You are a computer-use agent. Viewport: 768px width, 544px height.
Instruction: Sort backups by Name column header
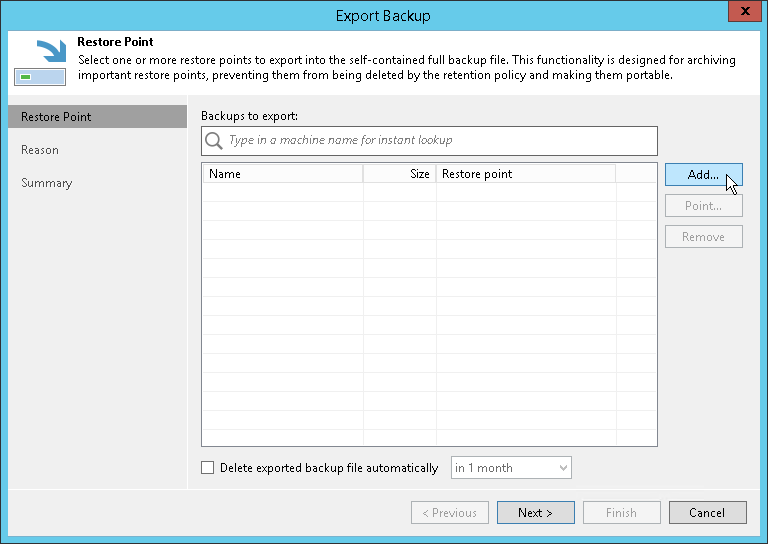(x=283, y=174)
